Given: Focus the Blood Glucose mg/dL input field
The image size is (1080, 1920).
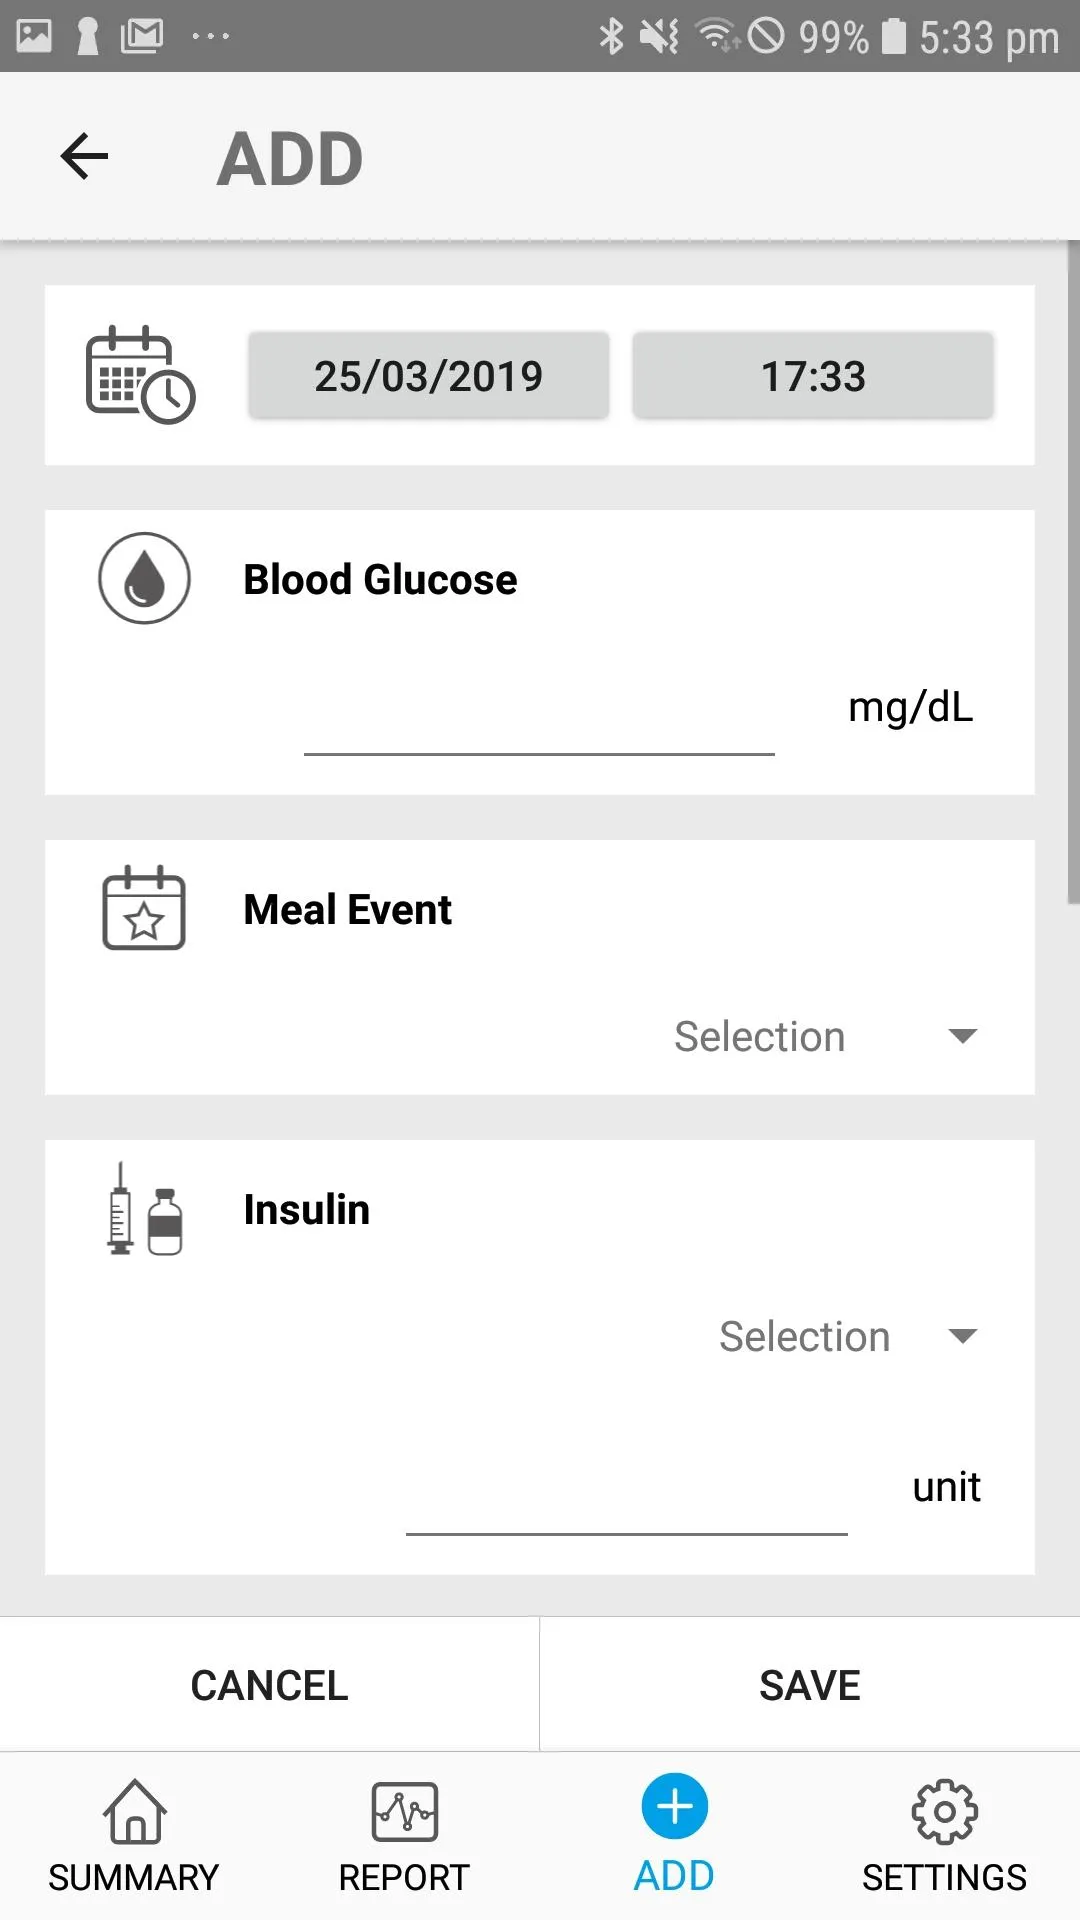Looking at the screenshot, I should pos(539,722).
